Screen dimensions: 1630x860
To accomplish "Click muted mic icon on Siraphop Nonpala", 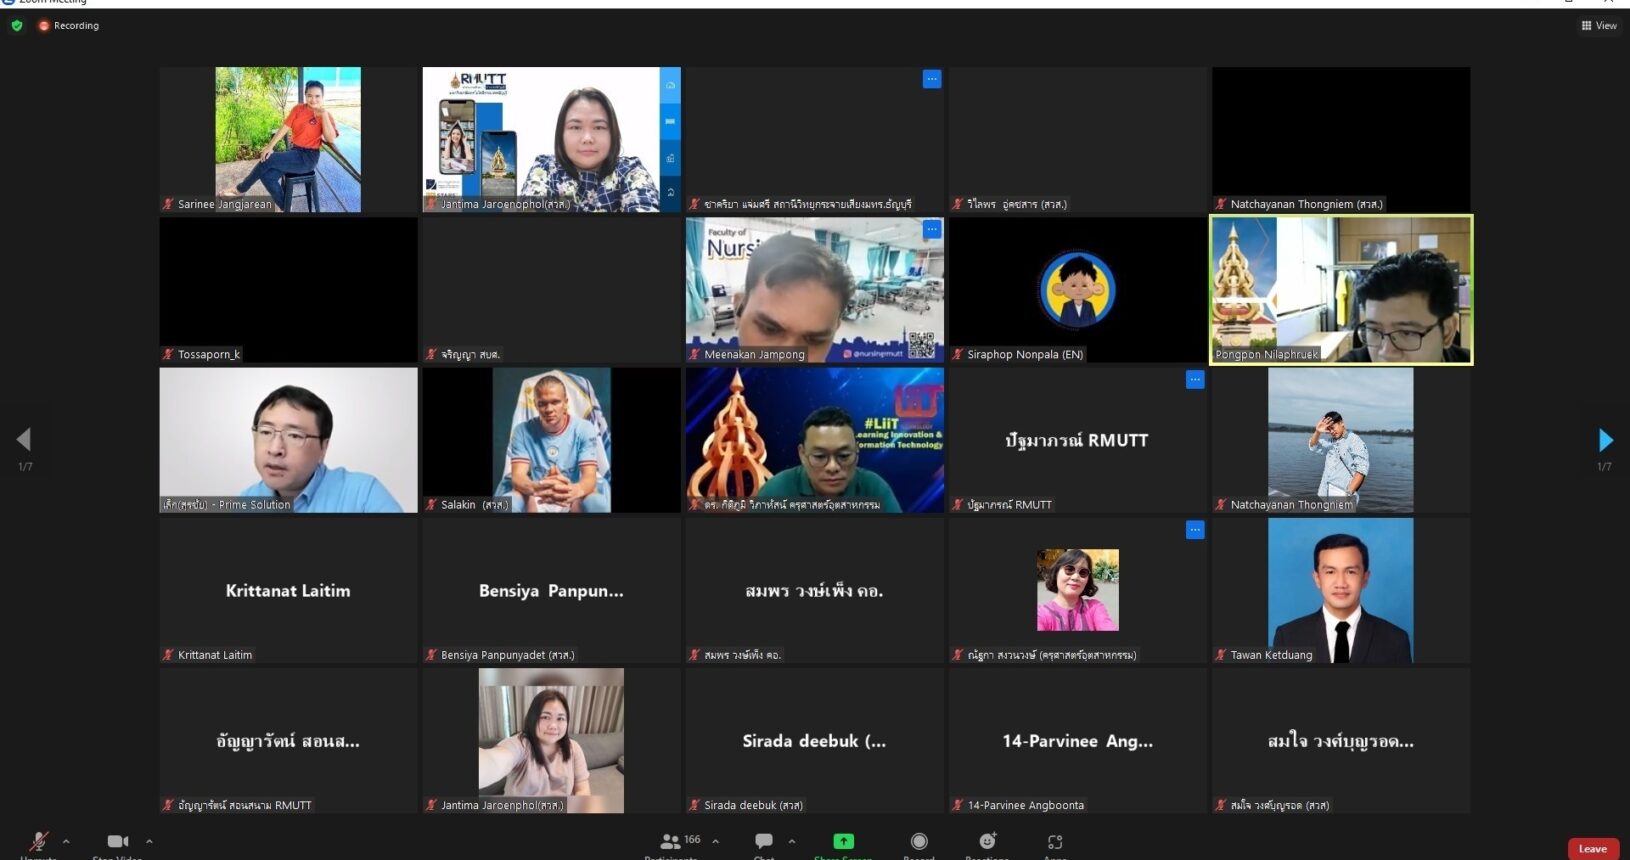I will [958, 354].
